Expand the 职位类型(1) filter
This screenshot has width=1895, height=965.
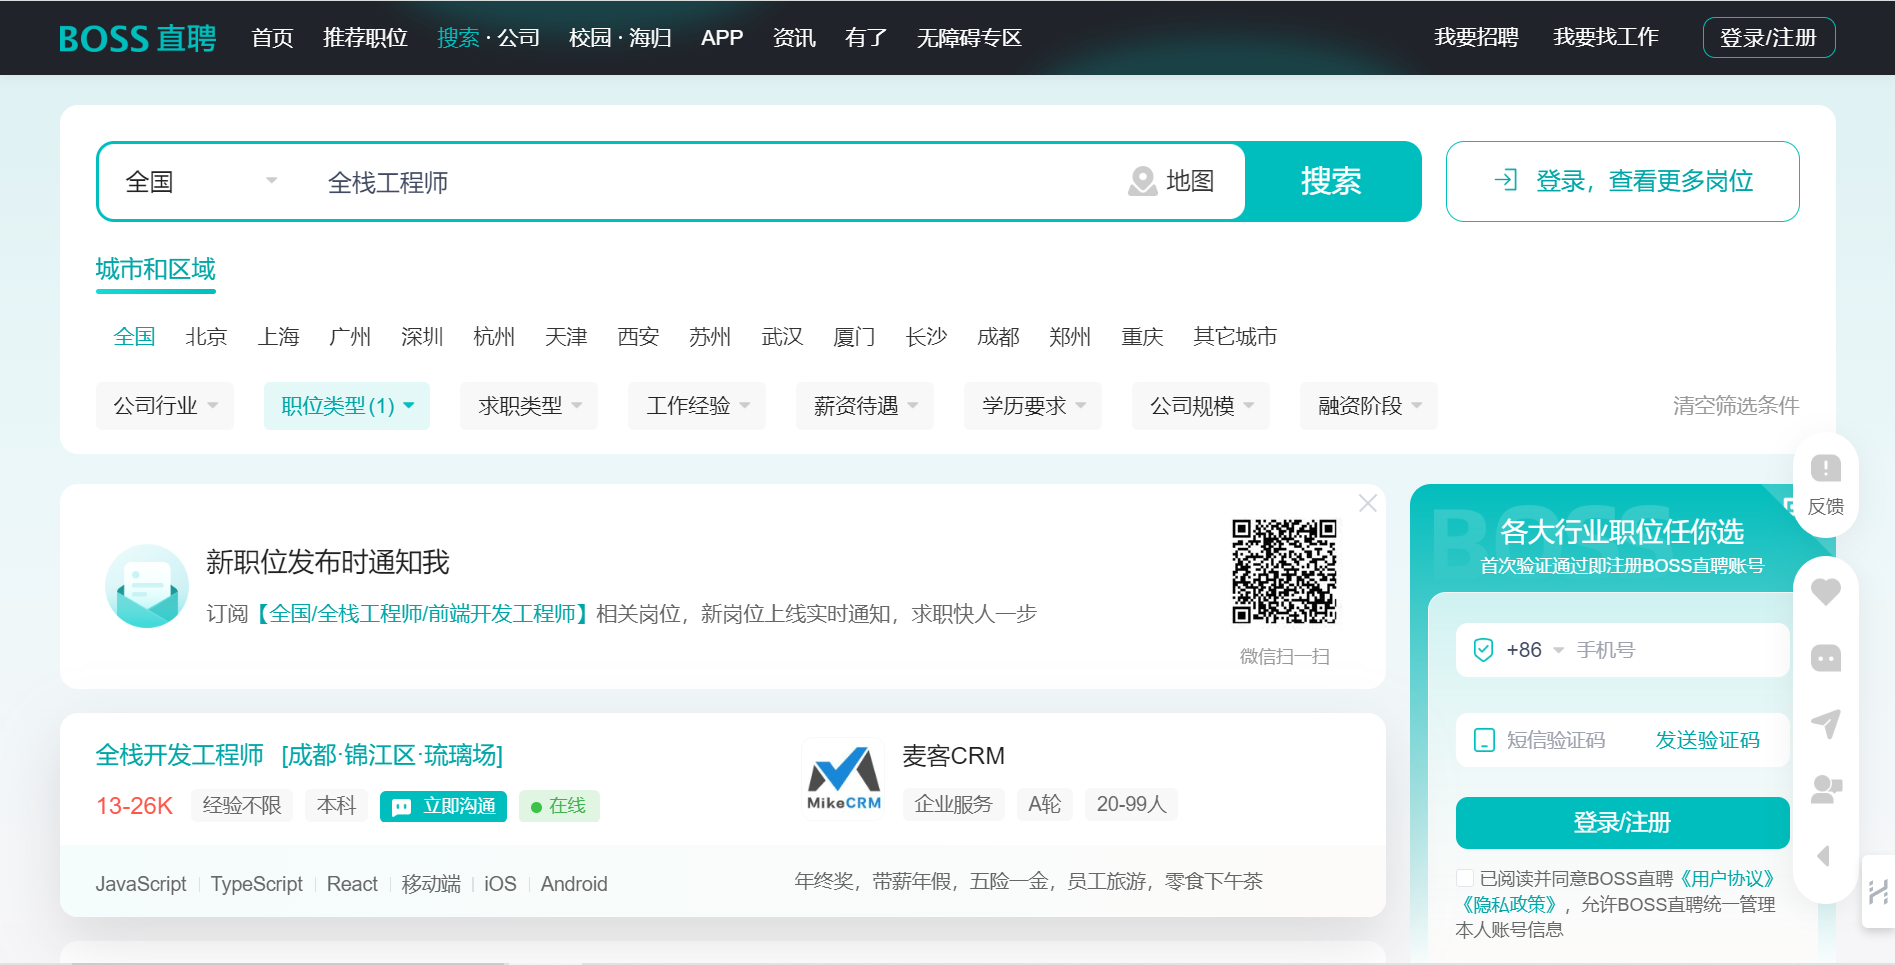pyautogui.click(x=347, y=406)
